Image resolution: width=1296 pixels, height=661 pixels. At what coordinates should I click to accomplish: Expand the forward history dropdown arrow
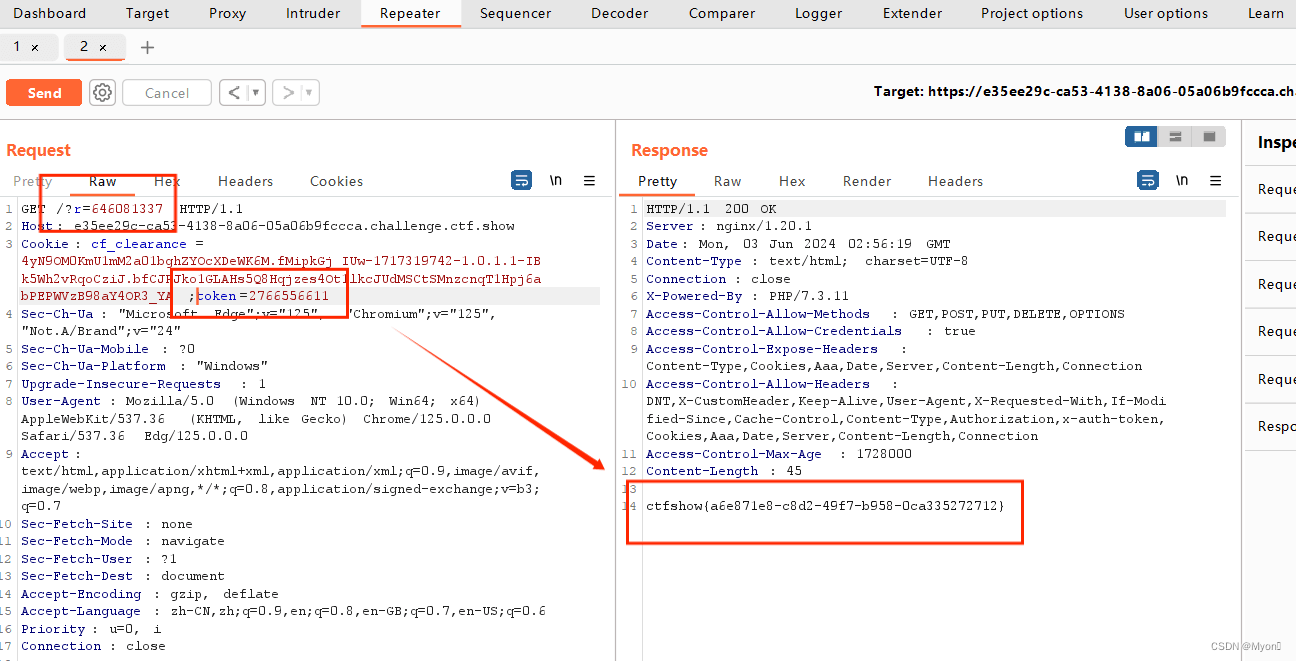click(x=310, y=93)
